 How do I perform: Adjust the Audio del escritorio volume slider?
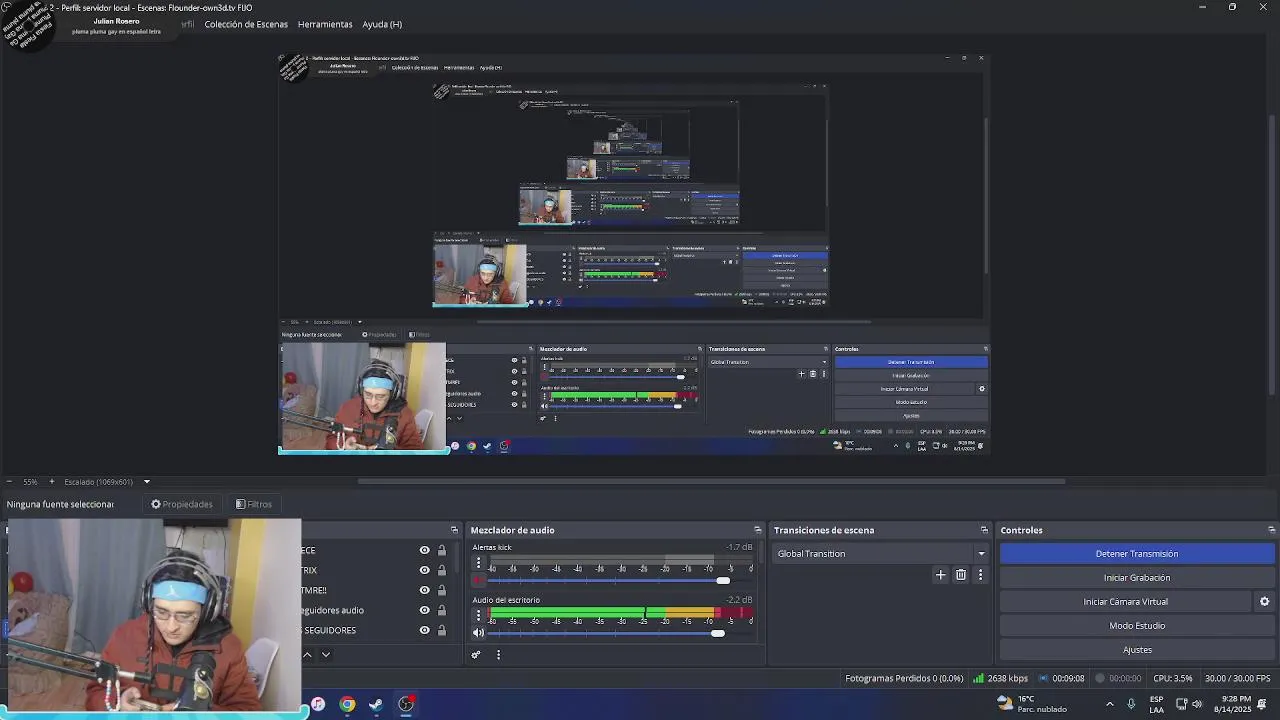click(717, 633)
